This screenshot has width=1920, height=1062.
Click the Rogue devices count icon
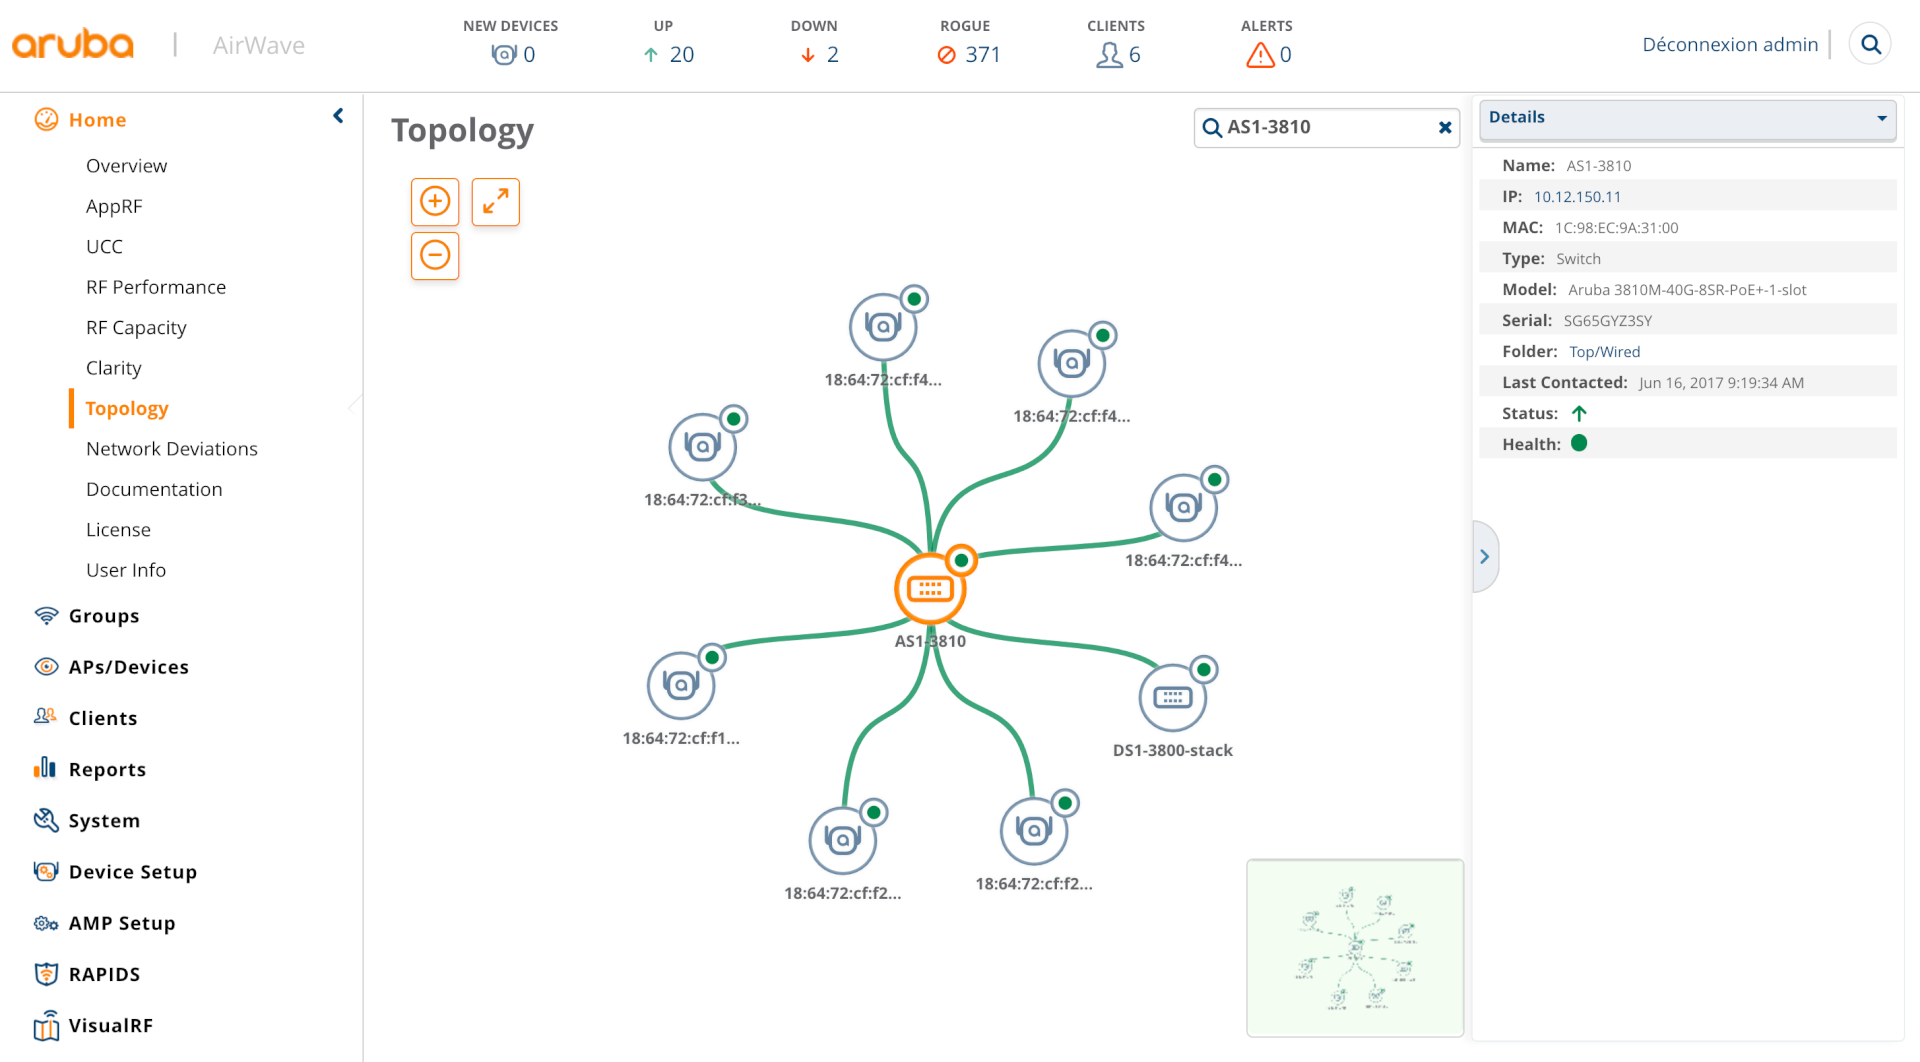pyautogui.click(x=947, y=55)
